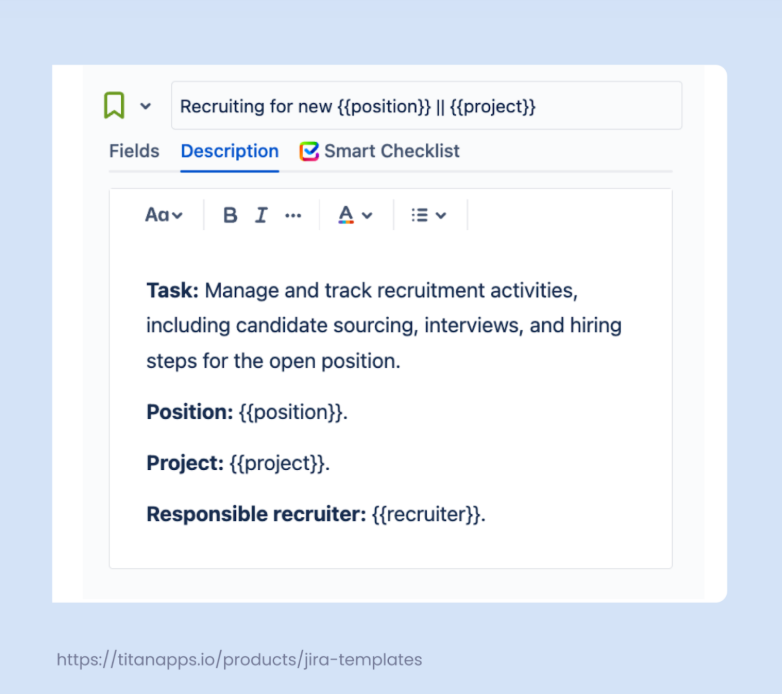Click the issue summary title field
The image size is (782, 694).
pyautogui.click(x=426, y=106)
